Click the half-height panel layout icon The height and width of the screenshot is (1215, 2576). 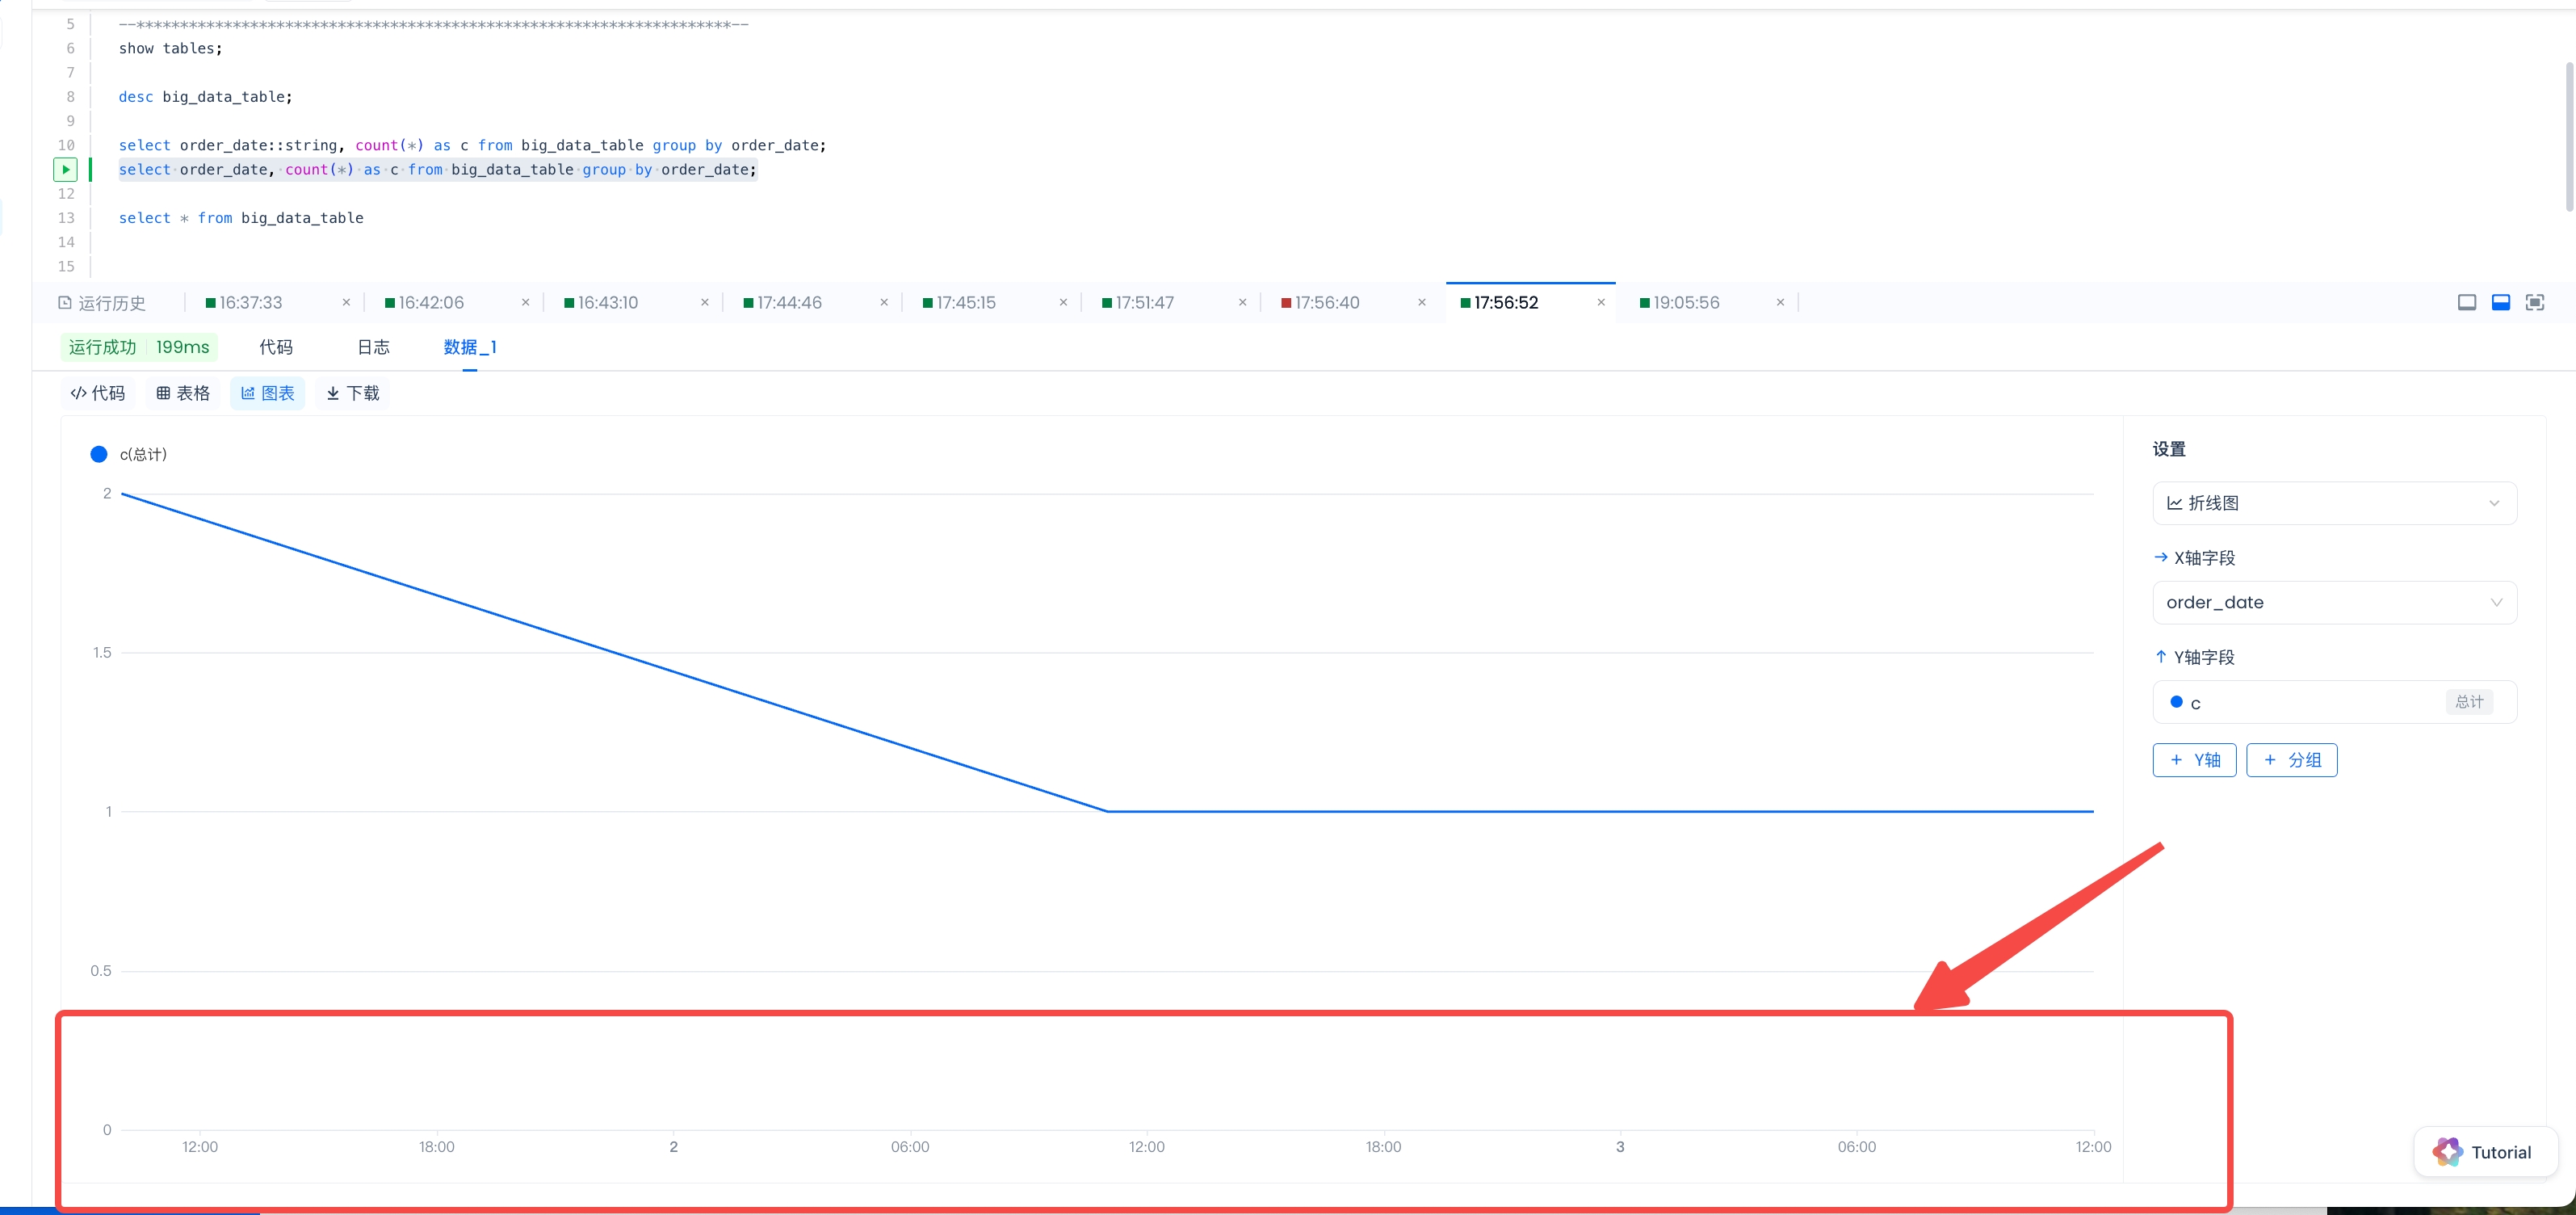point(2501,303)
